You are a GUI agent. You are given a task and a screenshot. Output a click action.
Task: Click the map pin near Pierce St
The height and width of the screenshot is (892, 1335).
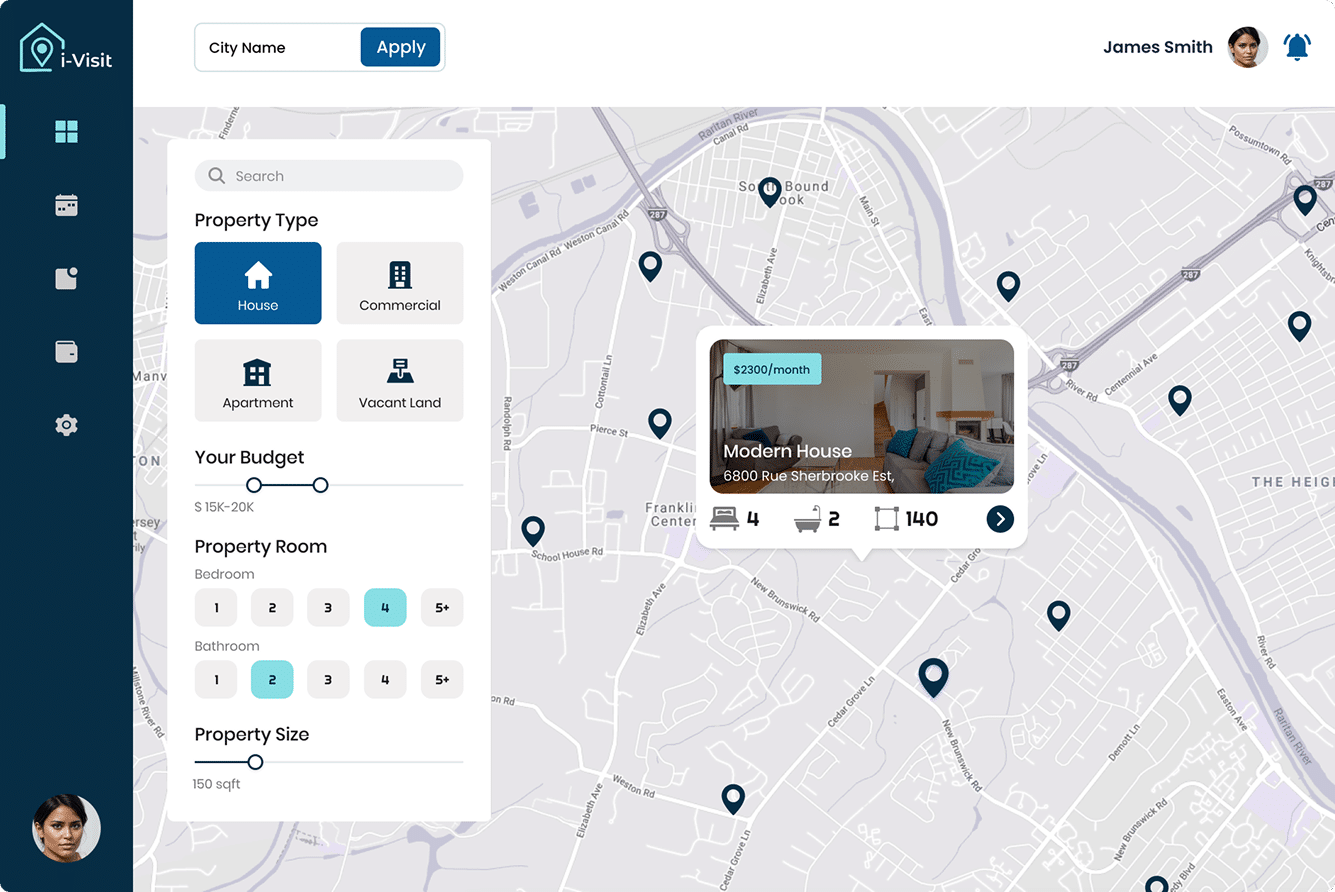(x=660, y=423)
